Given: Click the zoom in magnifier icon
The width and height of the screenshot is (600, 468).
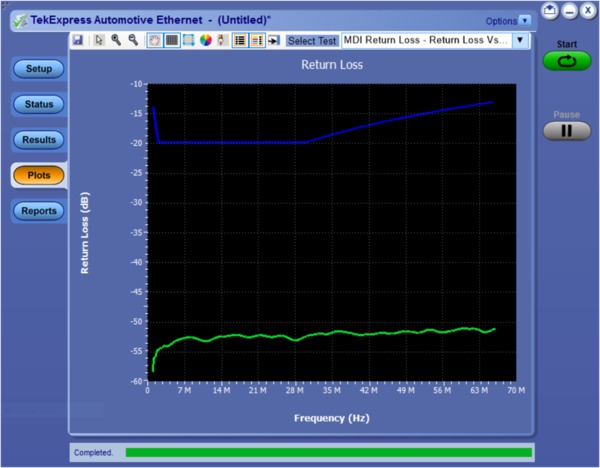Looking at the screenshot, I should click(x=116, y=41).
